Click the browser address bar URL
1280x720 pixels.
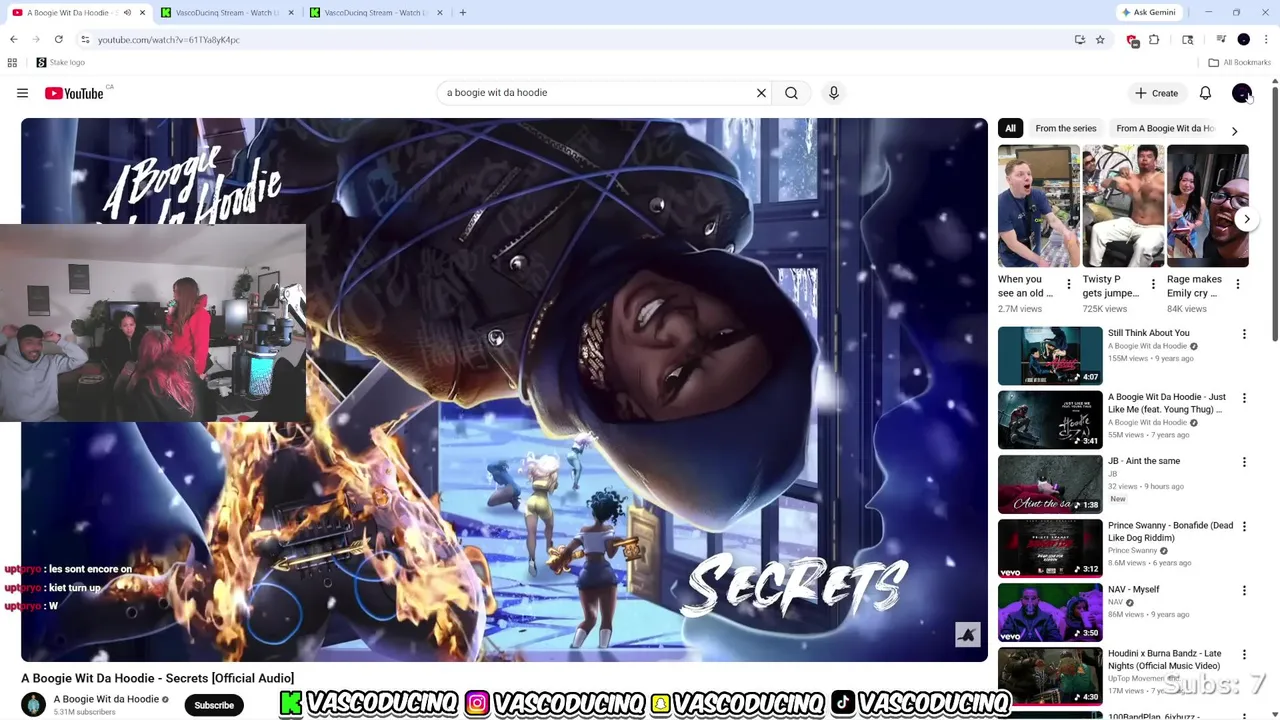[169, 40]
